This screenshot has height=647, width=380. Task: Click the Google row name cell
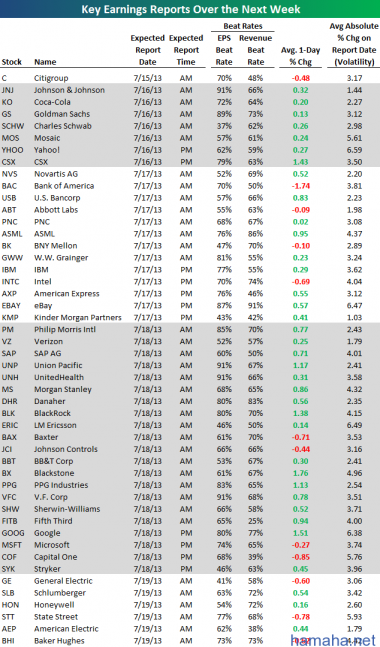pyautogui.click(x=47, y=533)
